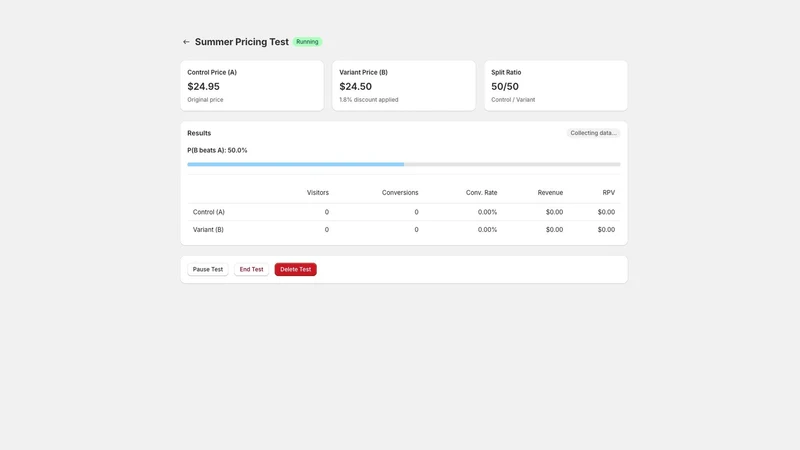This screenshot has width=800, height=450.
Task: Click the Variant (B) Revenue cell
Action: click(555, 230)
